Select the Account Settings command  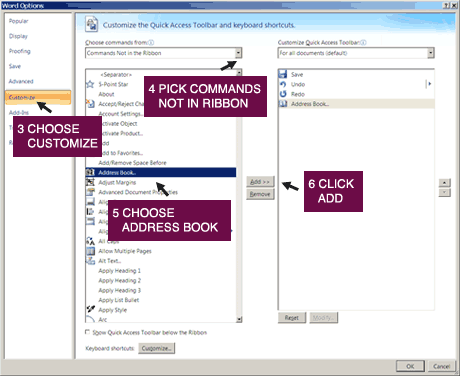pyautogui.click(x=121, y=114)
